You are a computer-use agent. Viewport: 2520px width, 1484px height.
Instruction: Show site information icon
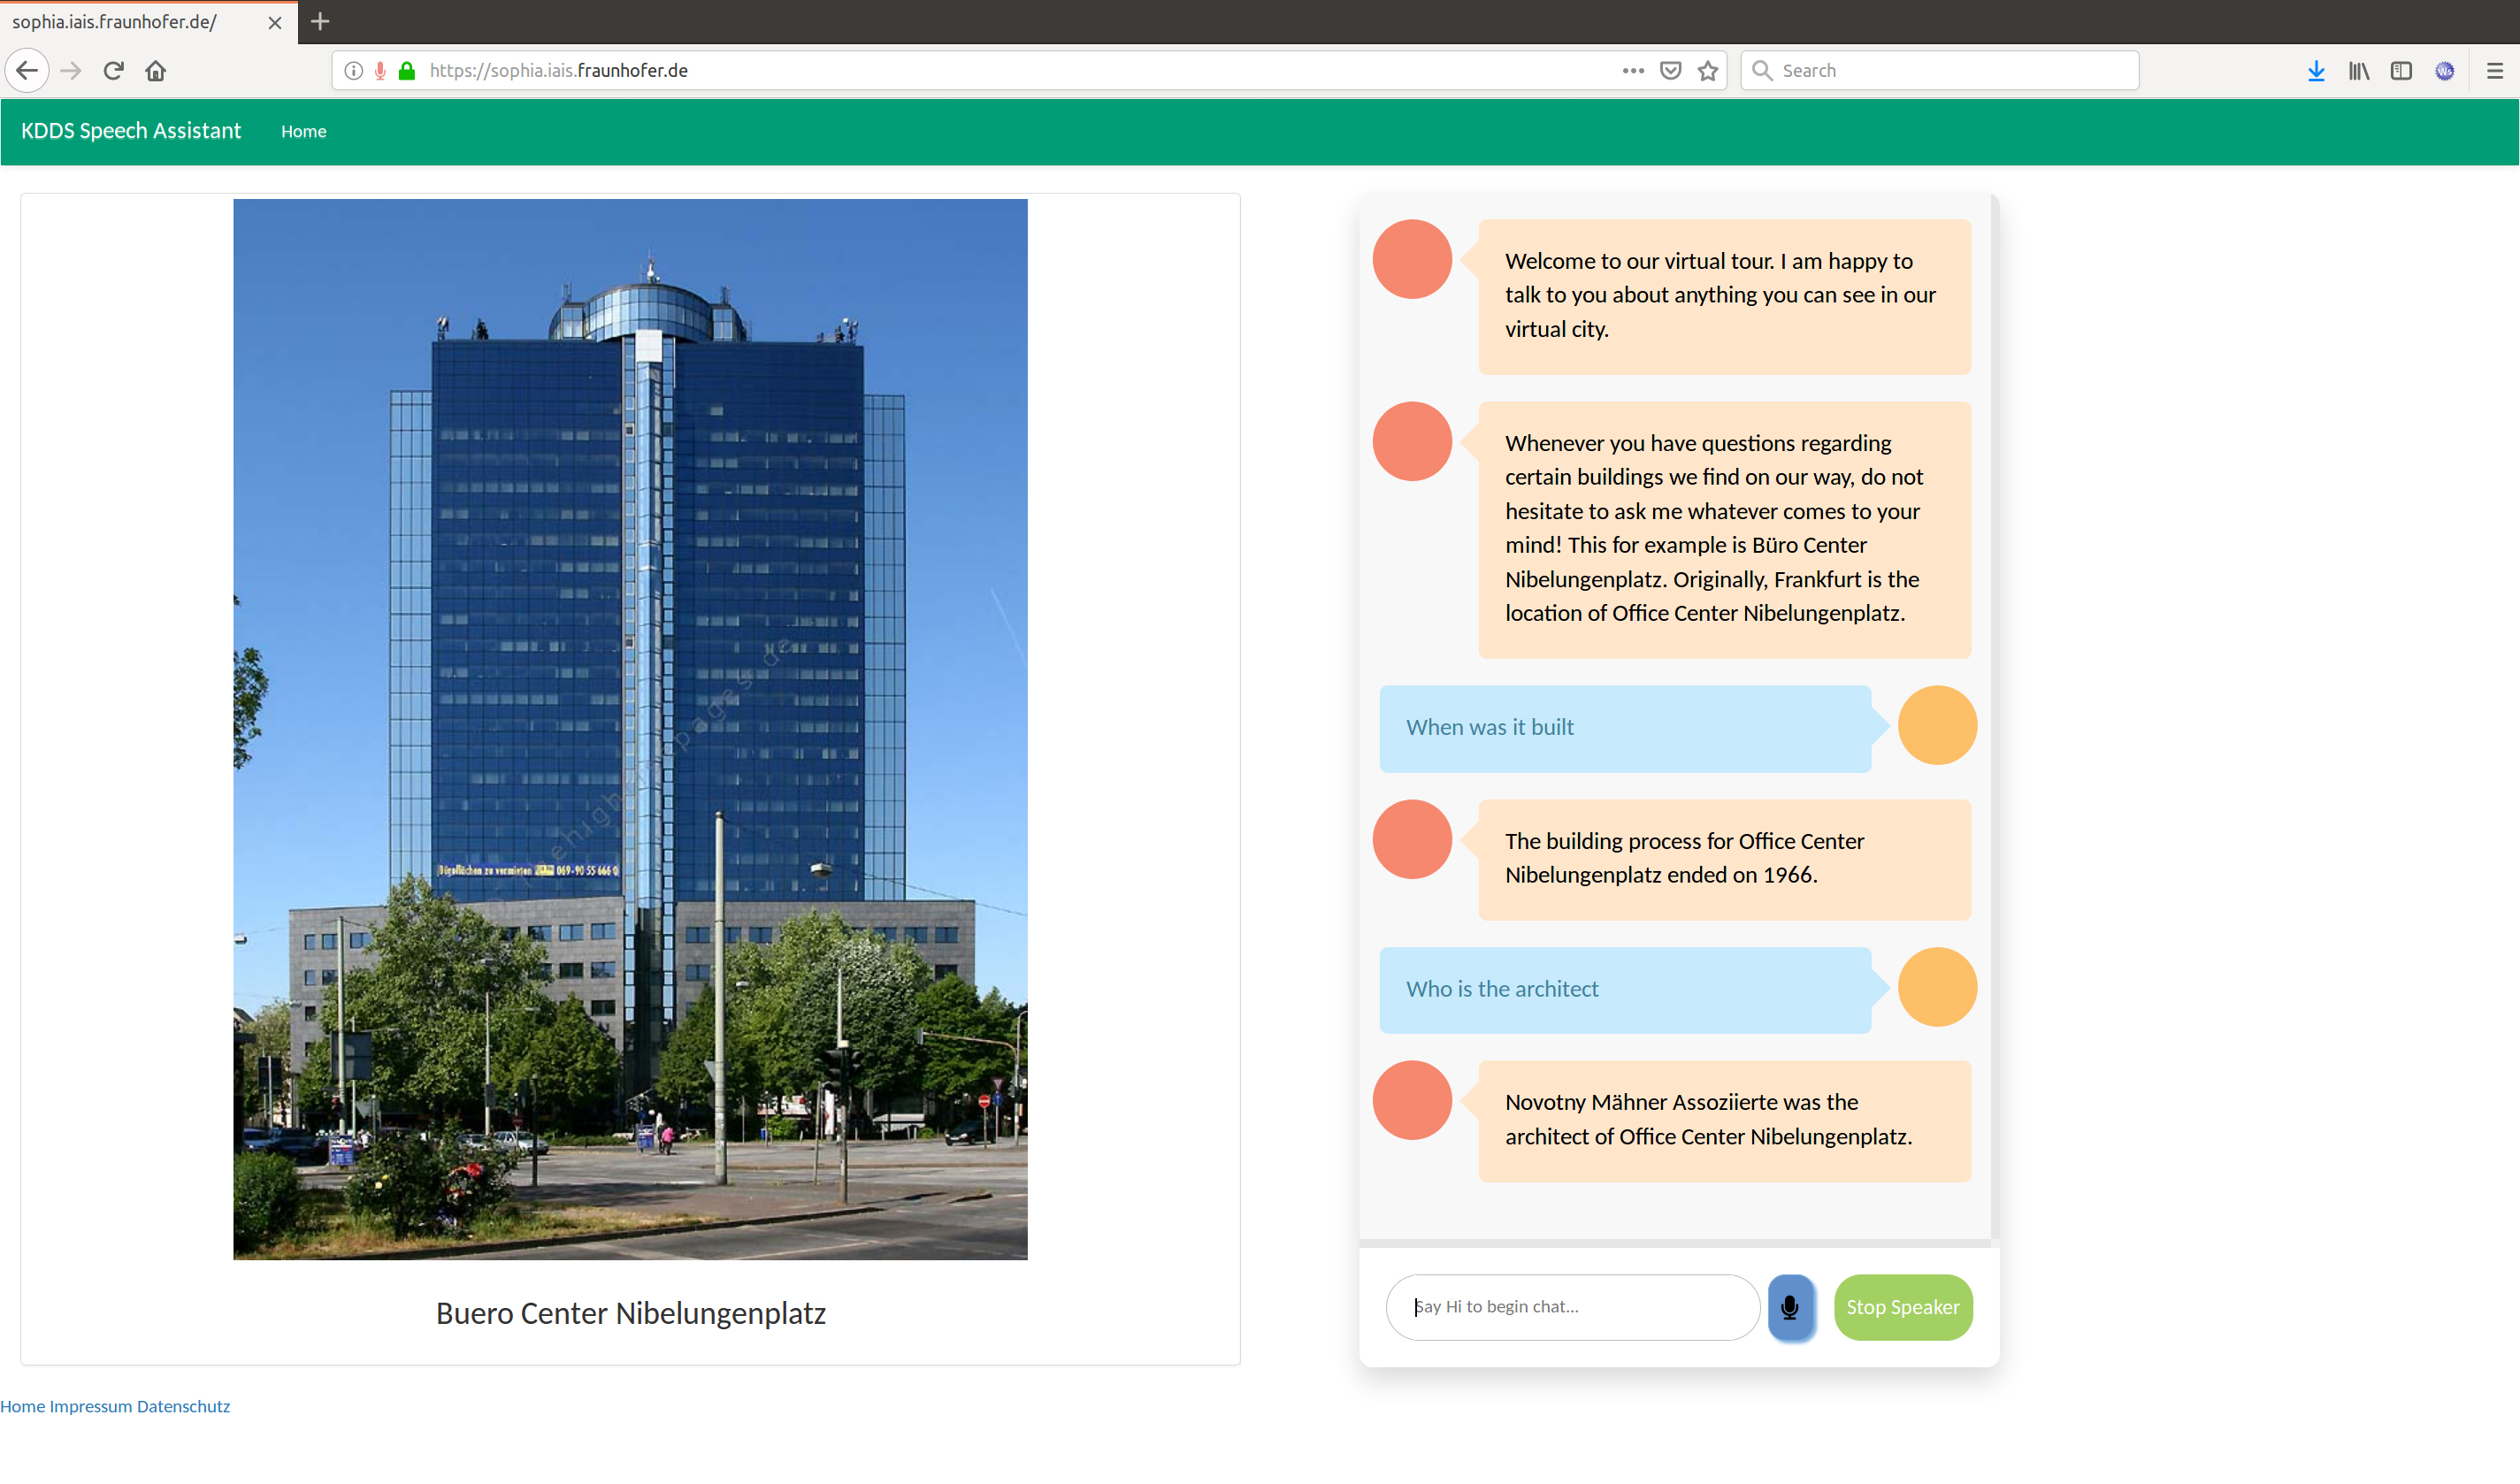(353, 71)
